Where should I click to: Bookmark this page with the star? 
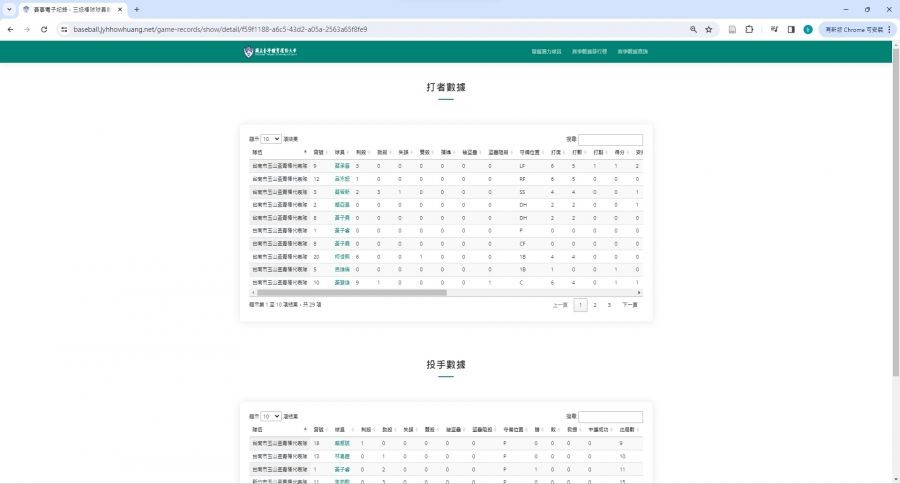[709, 29]
